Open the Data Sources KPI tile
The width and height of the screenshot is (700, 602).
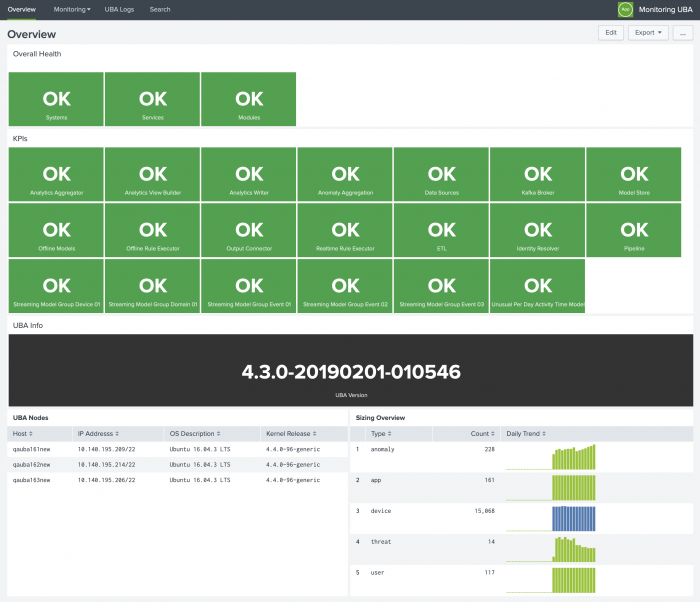pyautogui.click(x=441, y=174)
